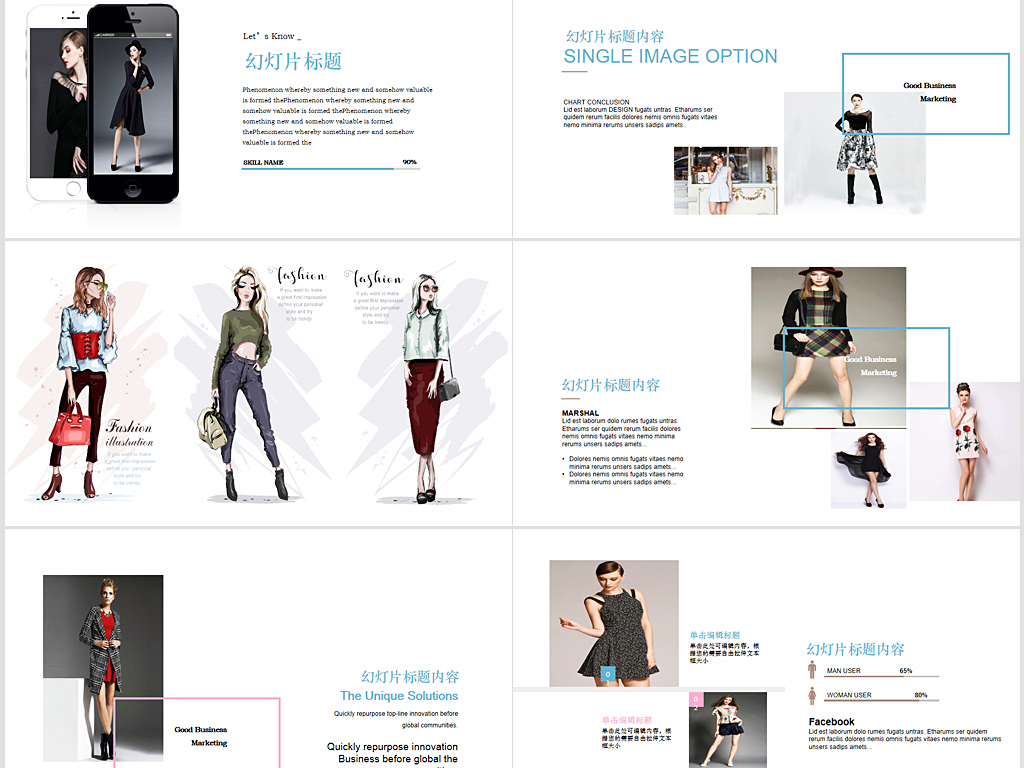Click the MARSHAL bold heading
Screen dimensions: 1024x768
click(581, 413)
